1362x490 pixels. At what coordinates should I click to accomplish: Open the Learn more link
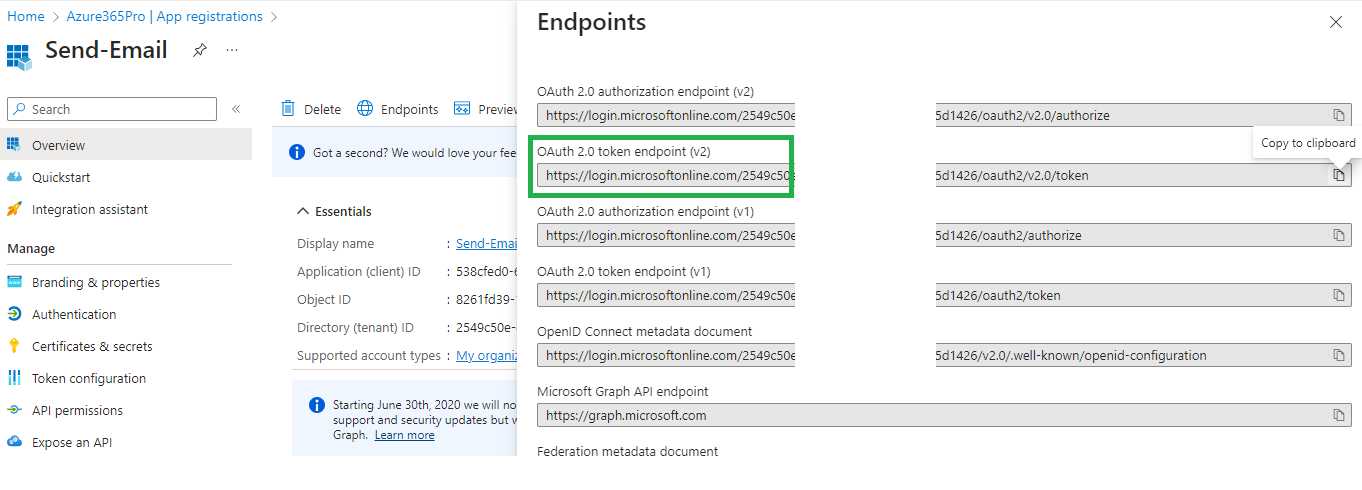(x=404, y=435)
